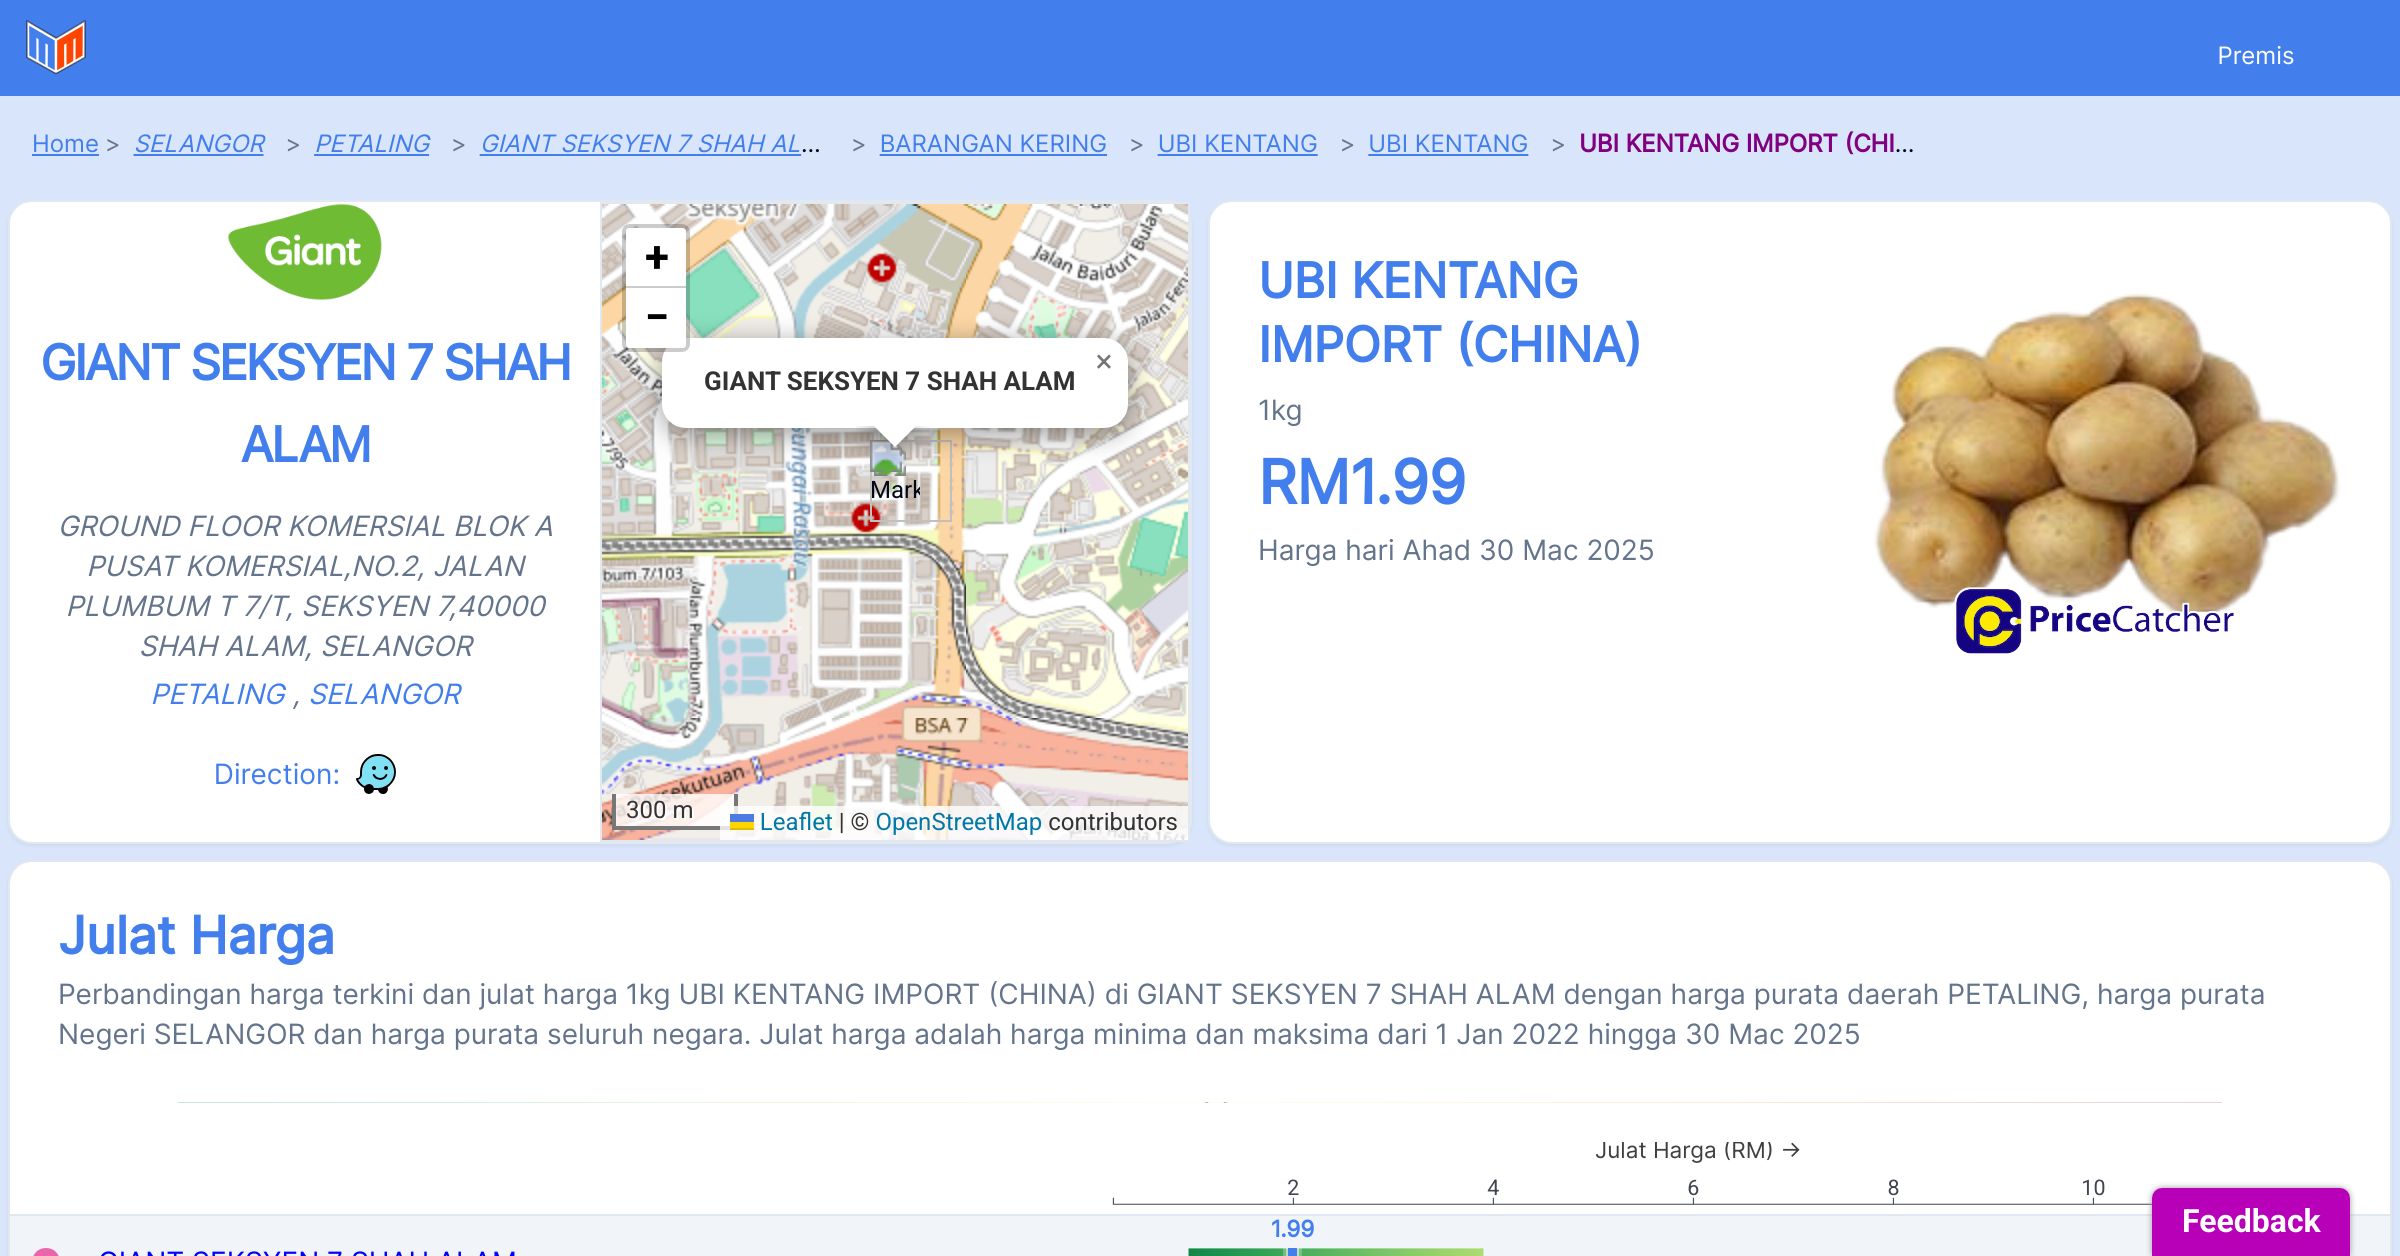Click the Feedback button
Screen dimensions: 2400x1256
pos(2250,1221)
